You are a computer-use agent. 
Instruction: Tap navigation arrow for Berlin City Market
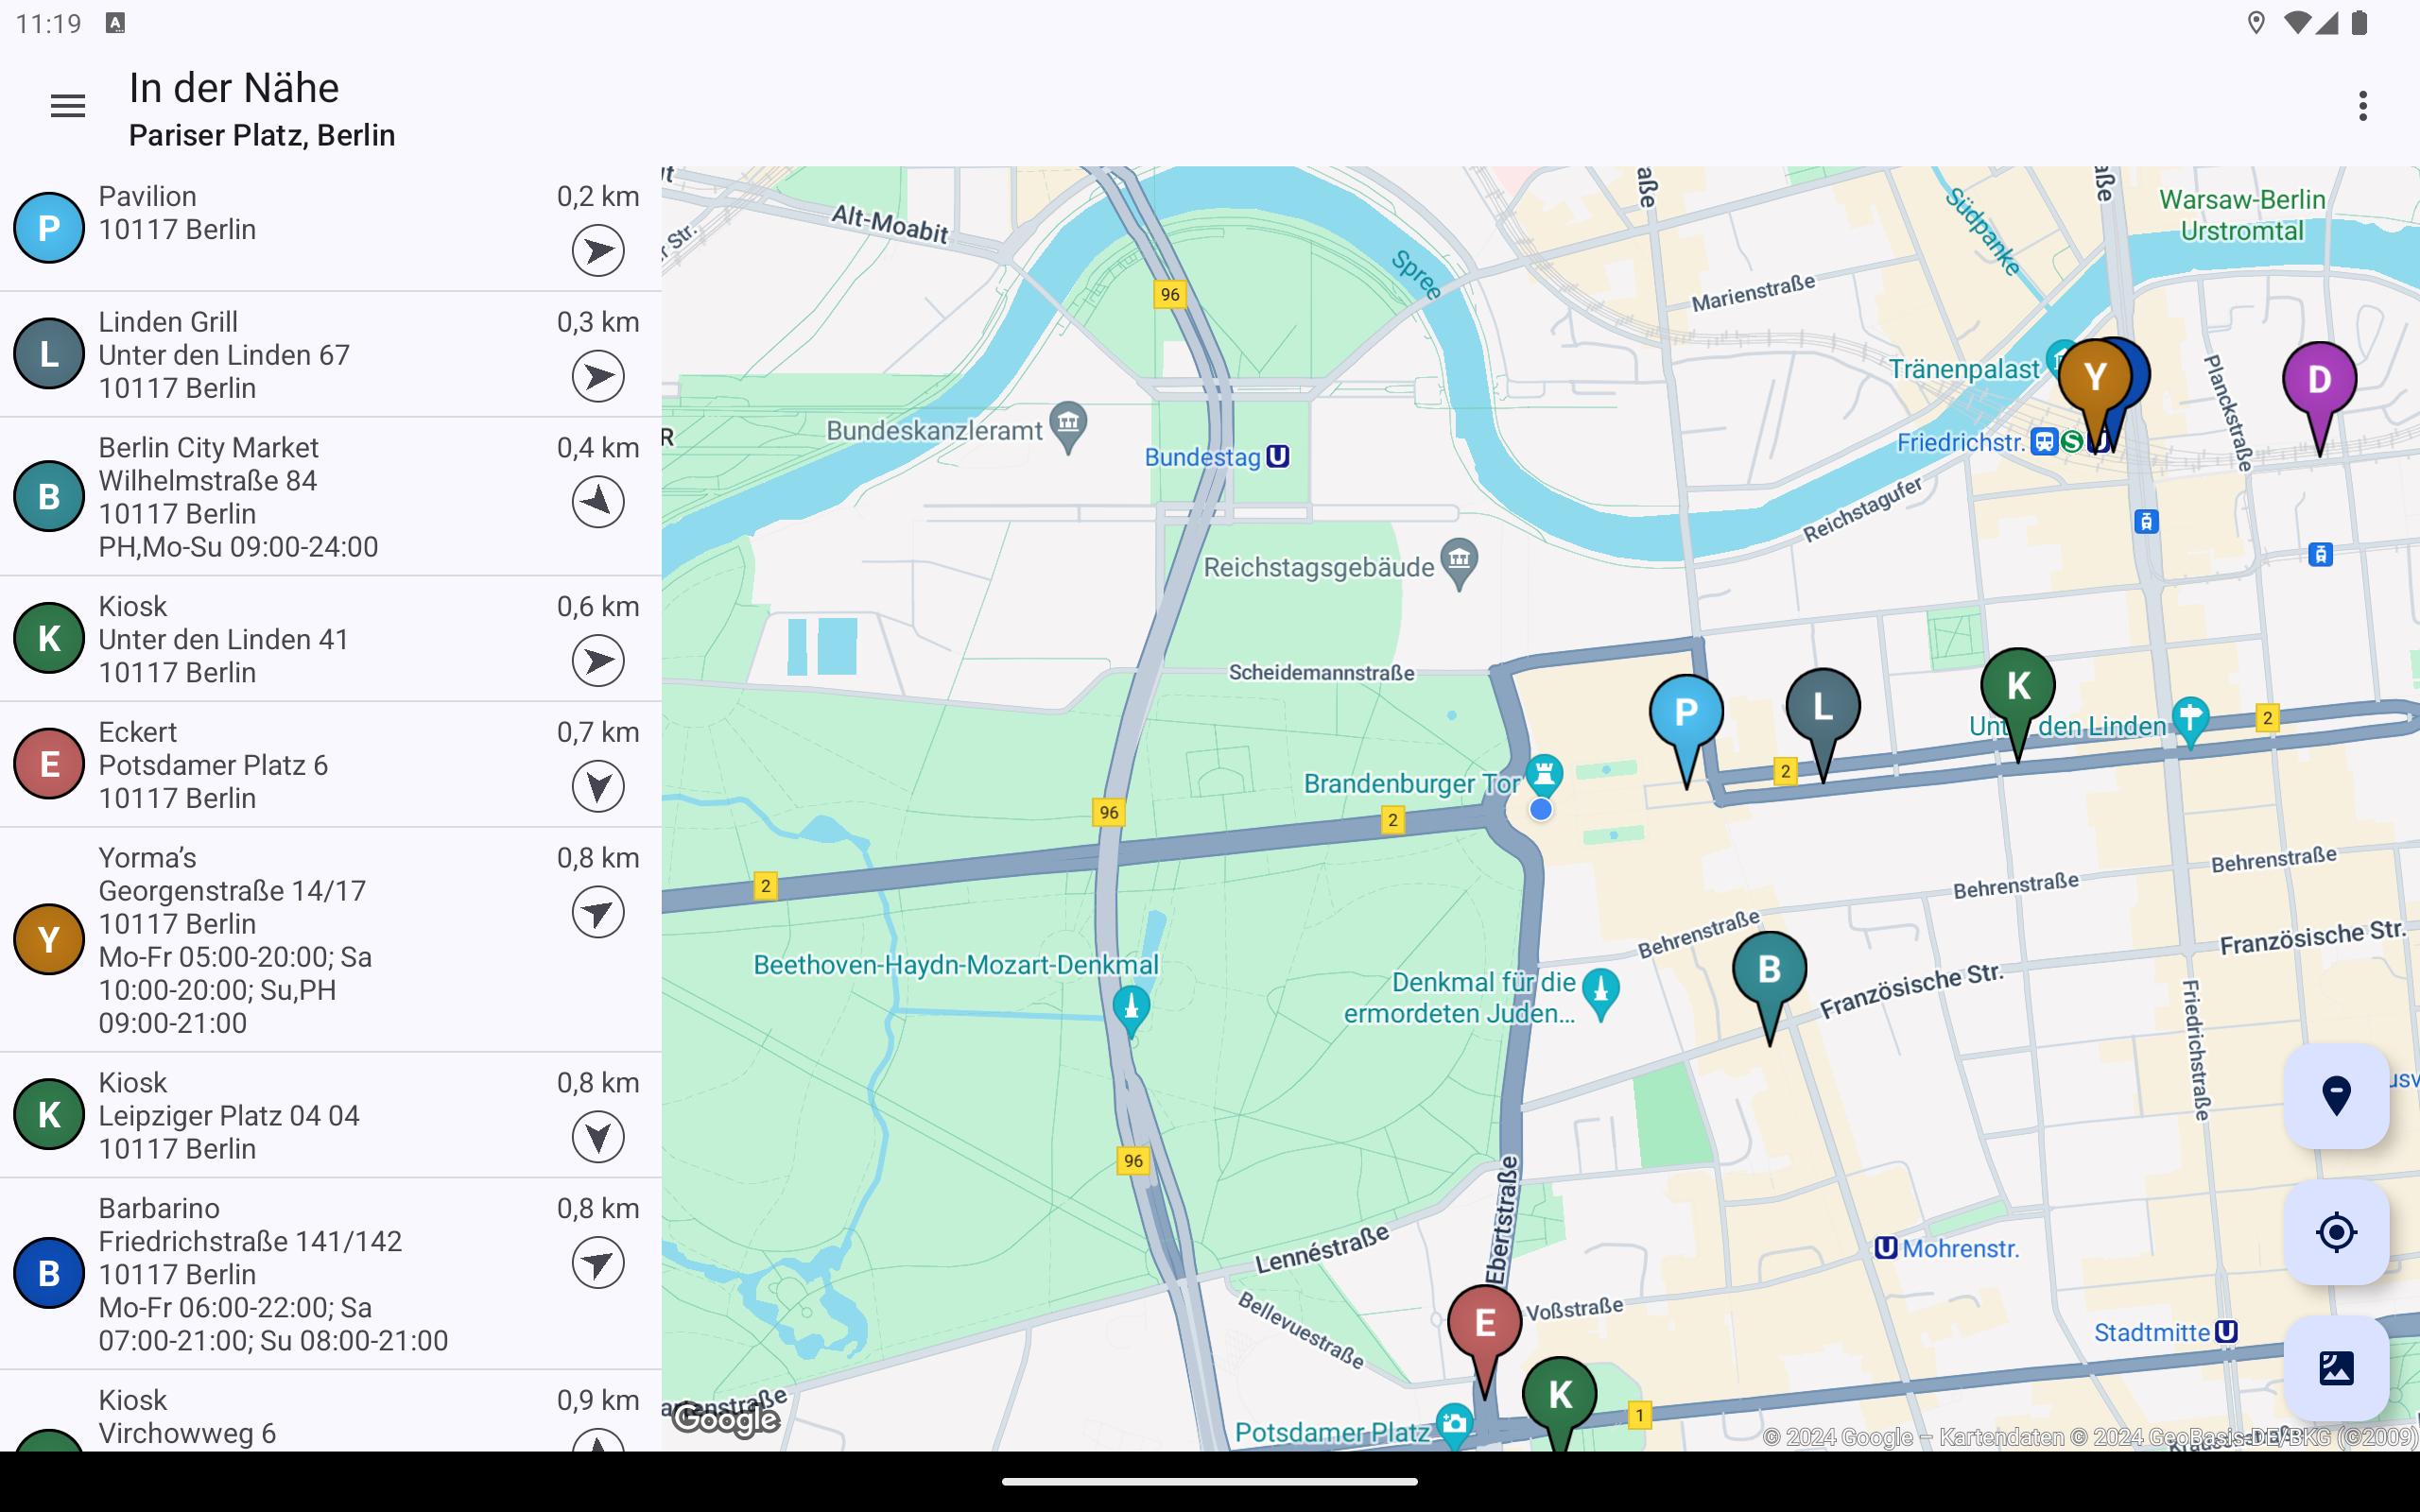(x=598, y=502)
